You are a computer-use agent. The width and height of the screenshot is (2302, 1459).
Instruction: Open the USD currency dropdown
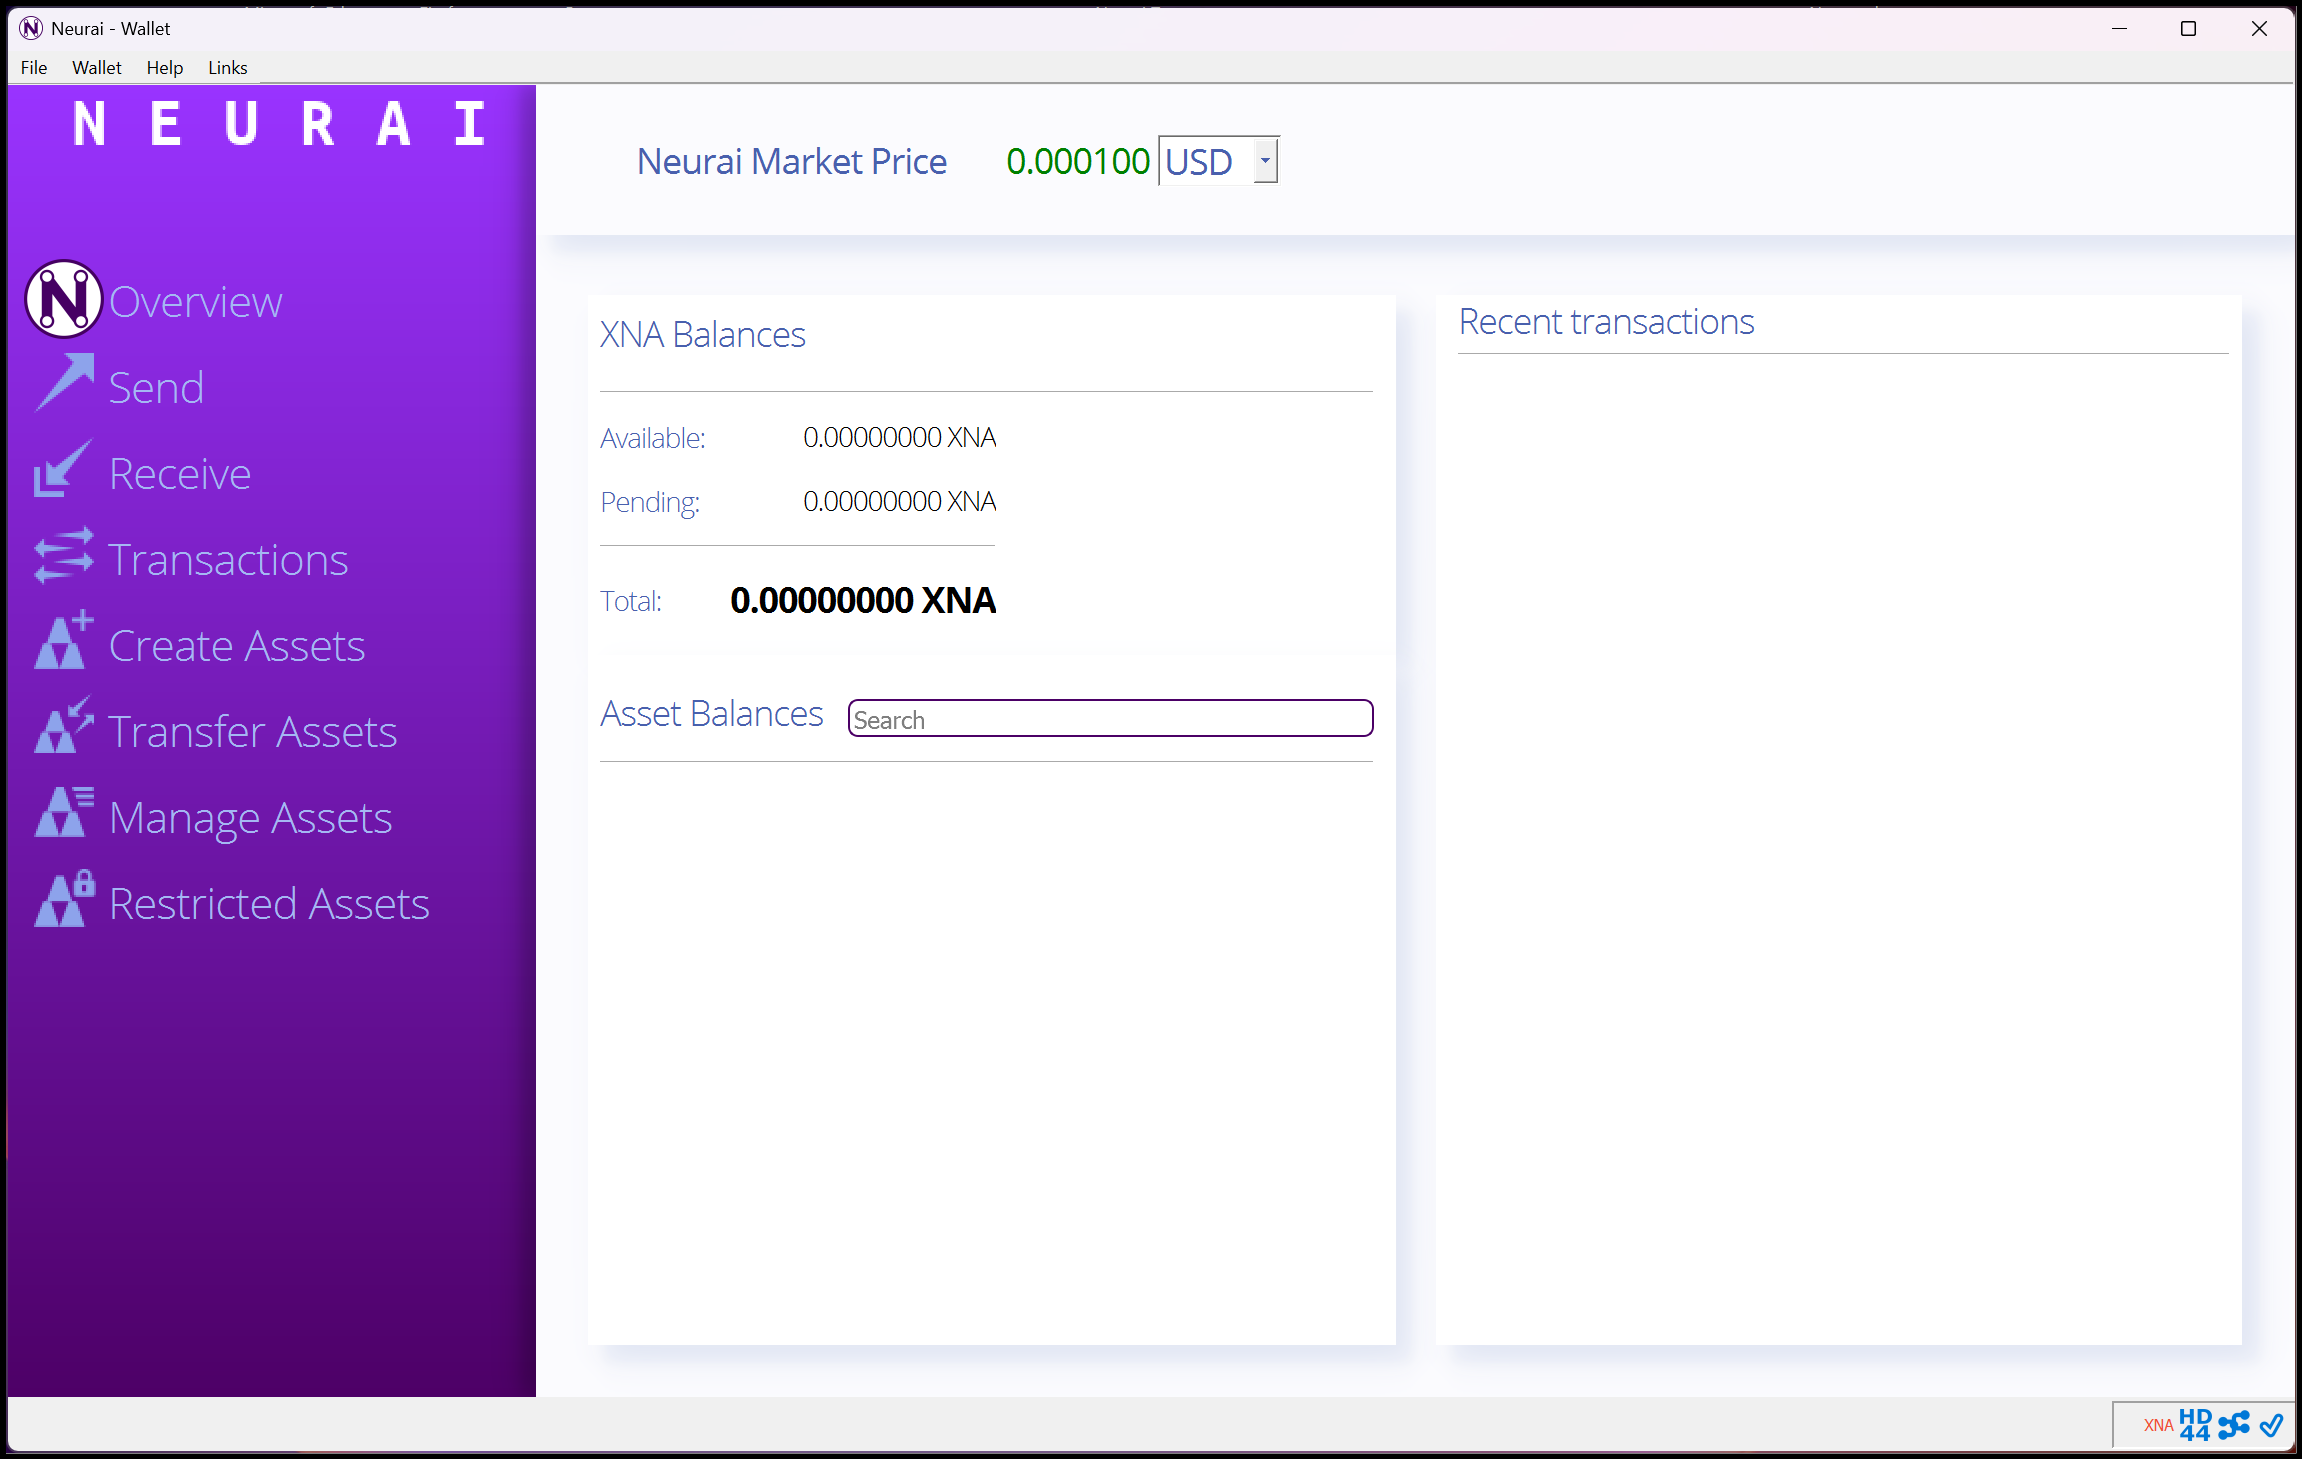click(x=1264, y=160)
